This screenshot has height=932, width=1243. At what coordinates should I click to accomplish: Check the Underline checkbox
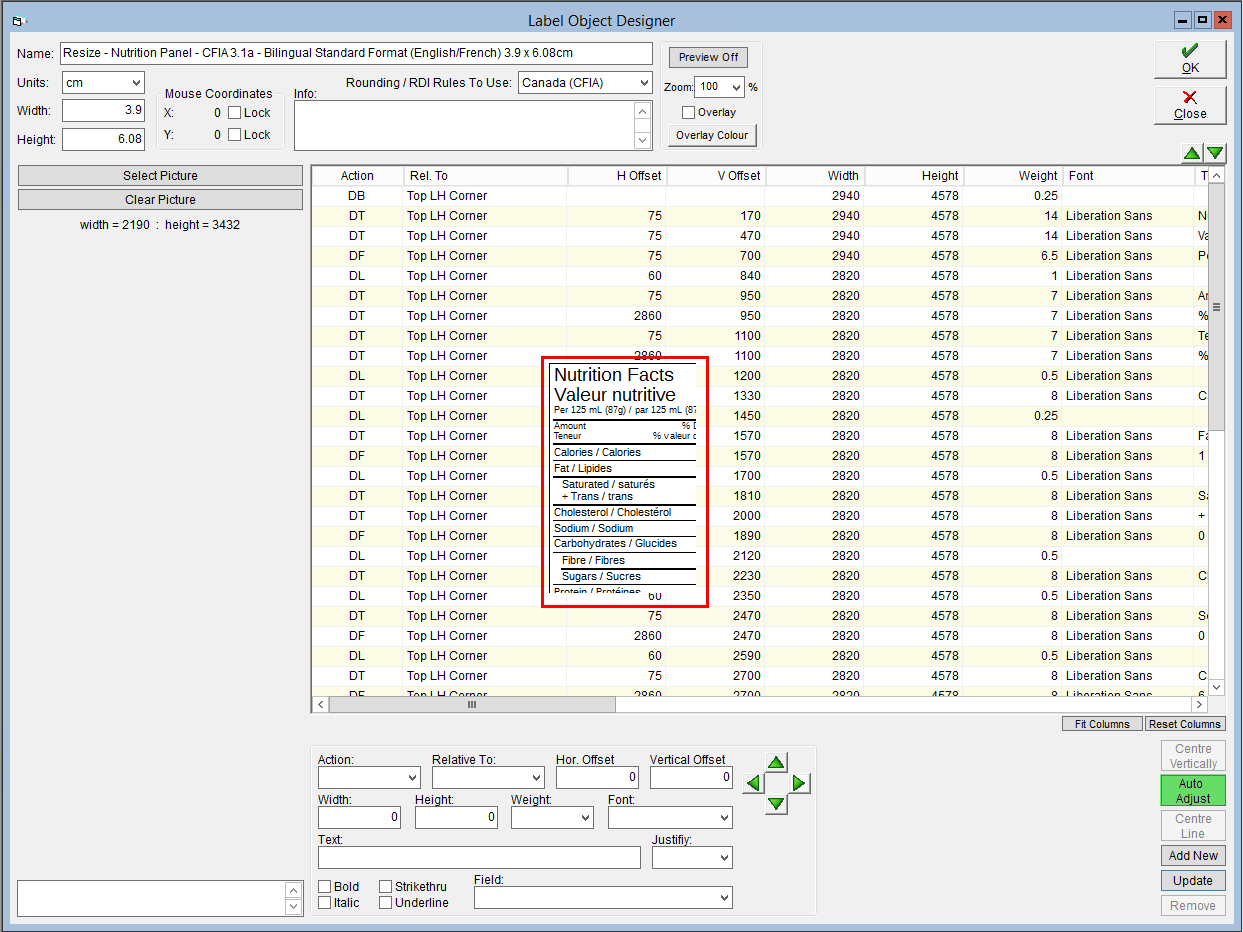(x=385, y=903)
